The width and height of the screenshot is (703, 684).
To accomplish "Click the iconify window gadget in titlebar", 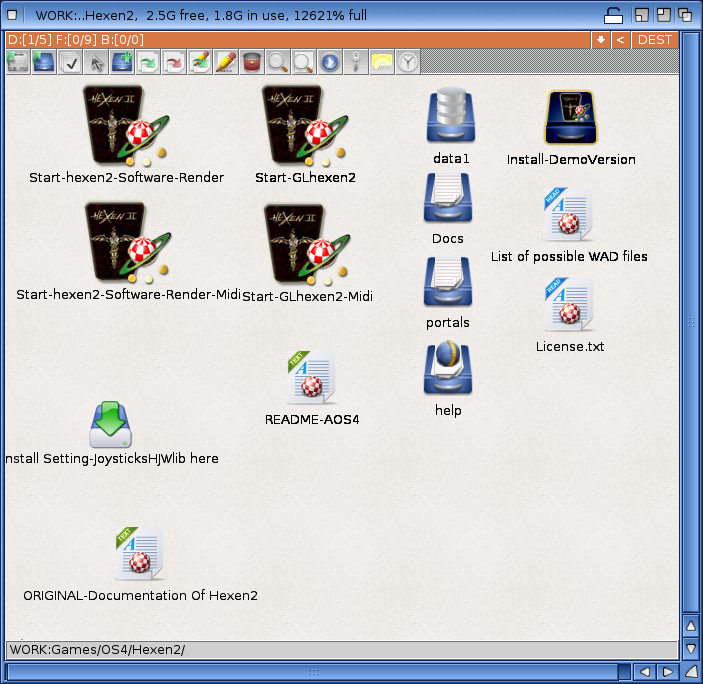I will tap(642, 15).
